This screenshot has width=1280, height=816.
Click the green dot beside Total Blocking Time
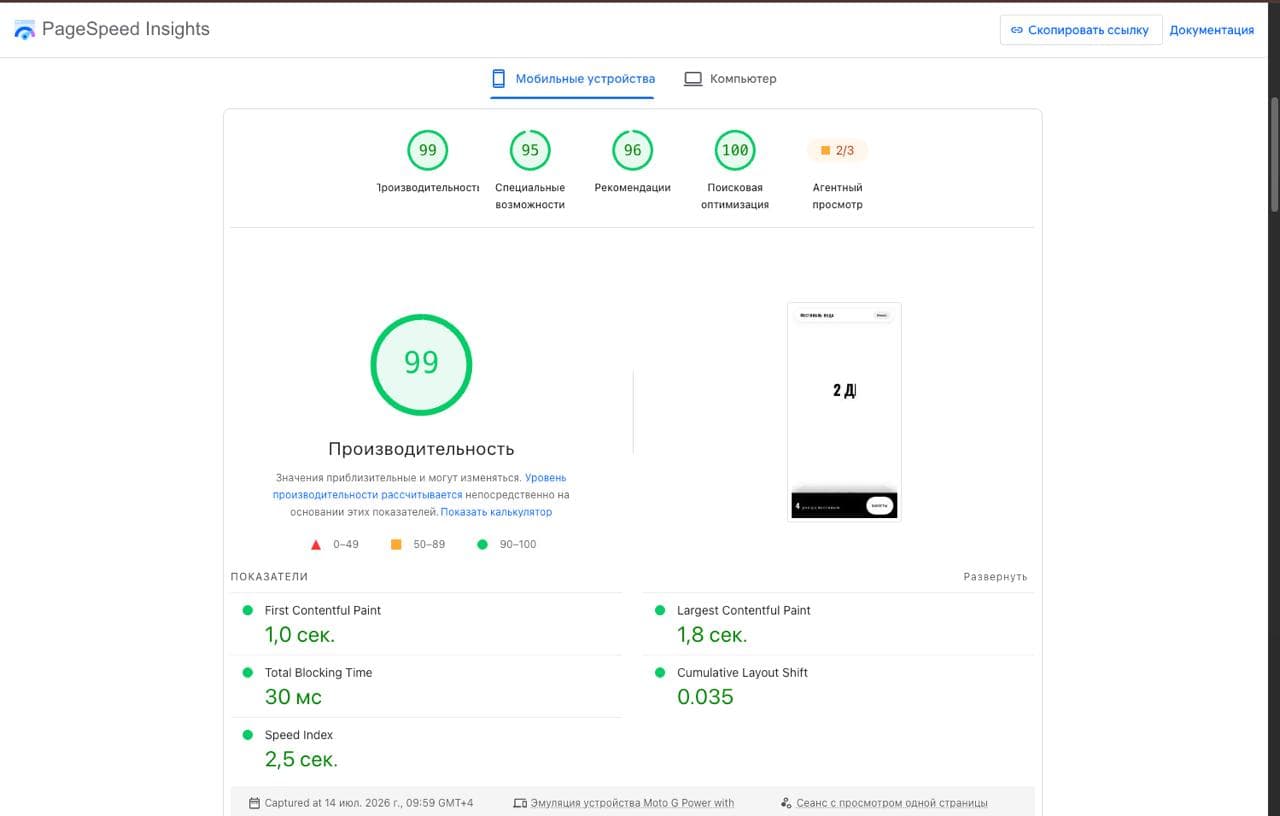point(248,672)
